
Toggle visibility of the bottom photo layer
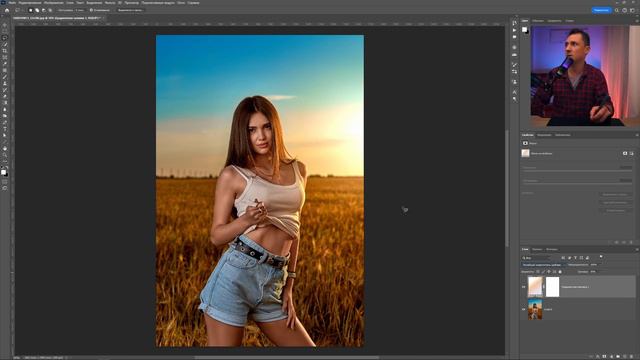click(x=524, y=309)
